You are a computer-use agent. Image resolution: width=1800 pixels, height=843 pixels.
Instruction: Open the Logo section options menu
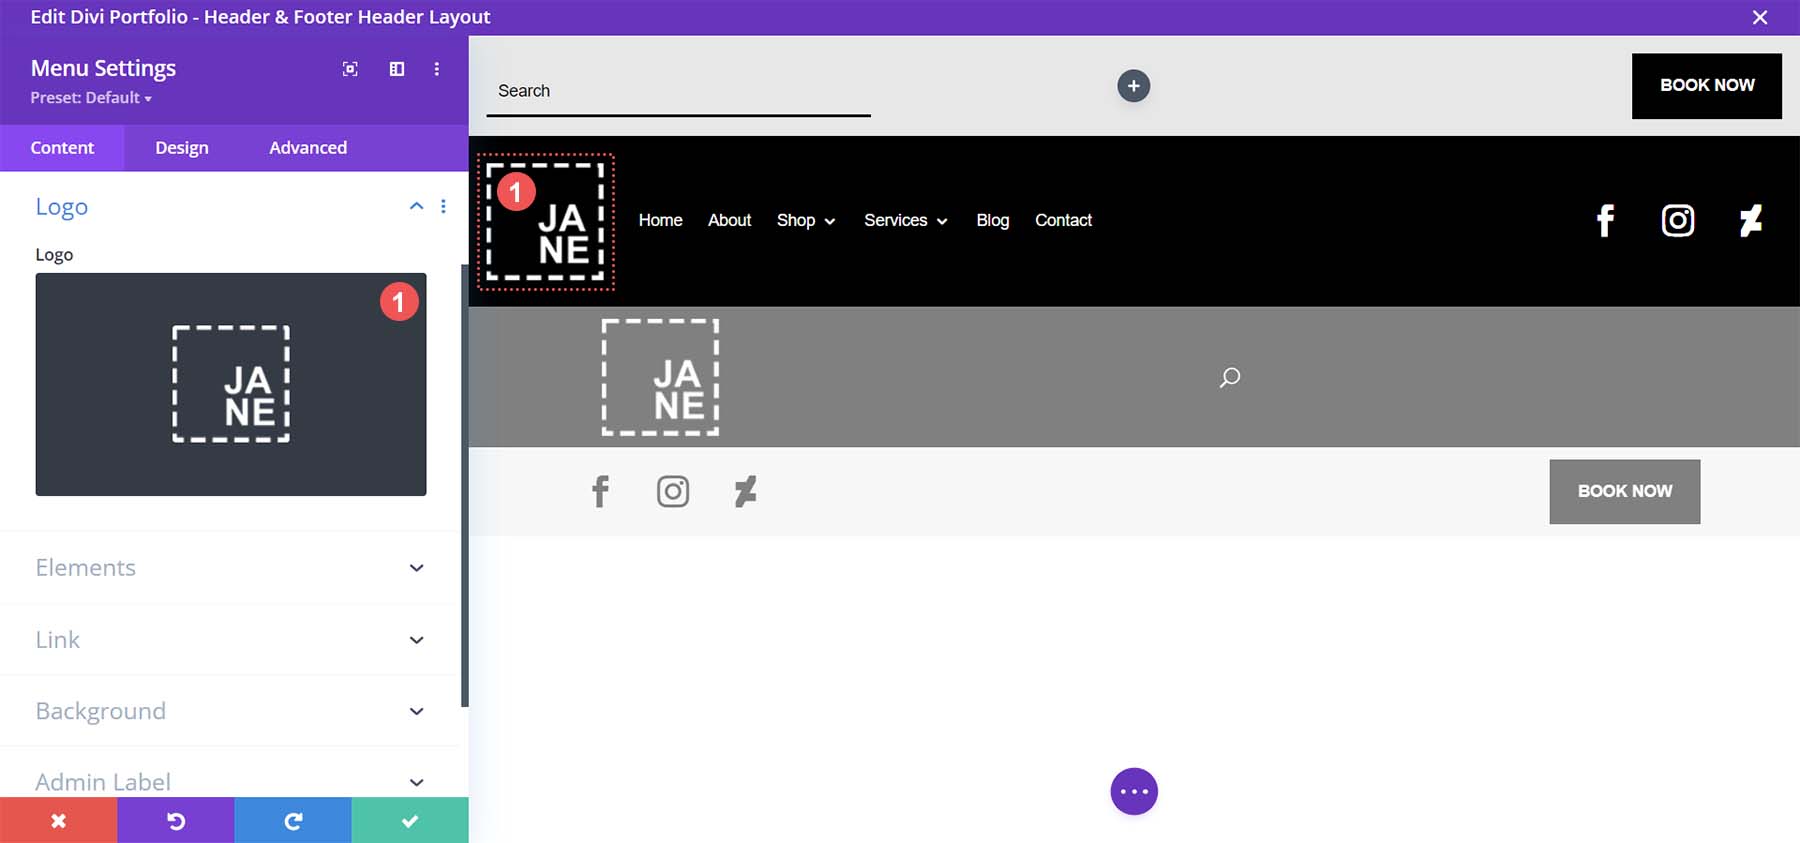443,206
